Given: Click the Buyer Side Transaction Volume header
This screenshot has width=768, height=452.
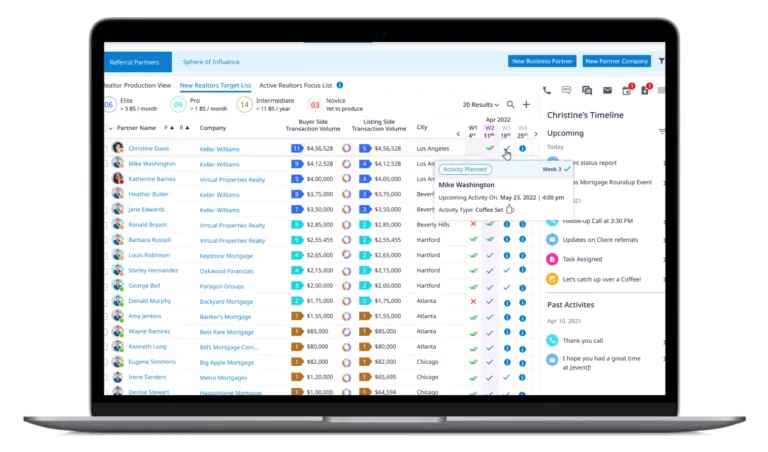Looking at the screenshot, I should [x=313, y=125].
